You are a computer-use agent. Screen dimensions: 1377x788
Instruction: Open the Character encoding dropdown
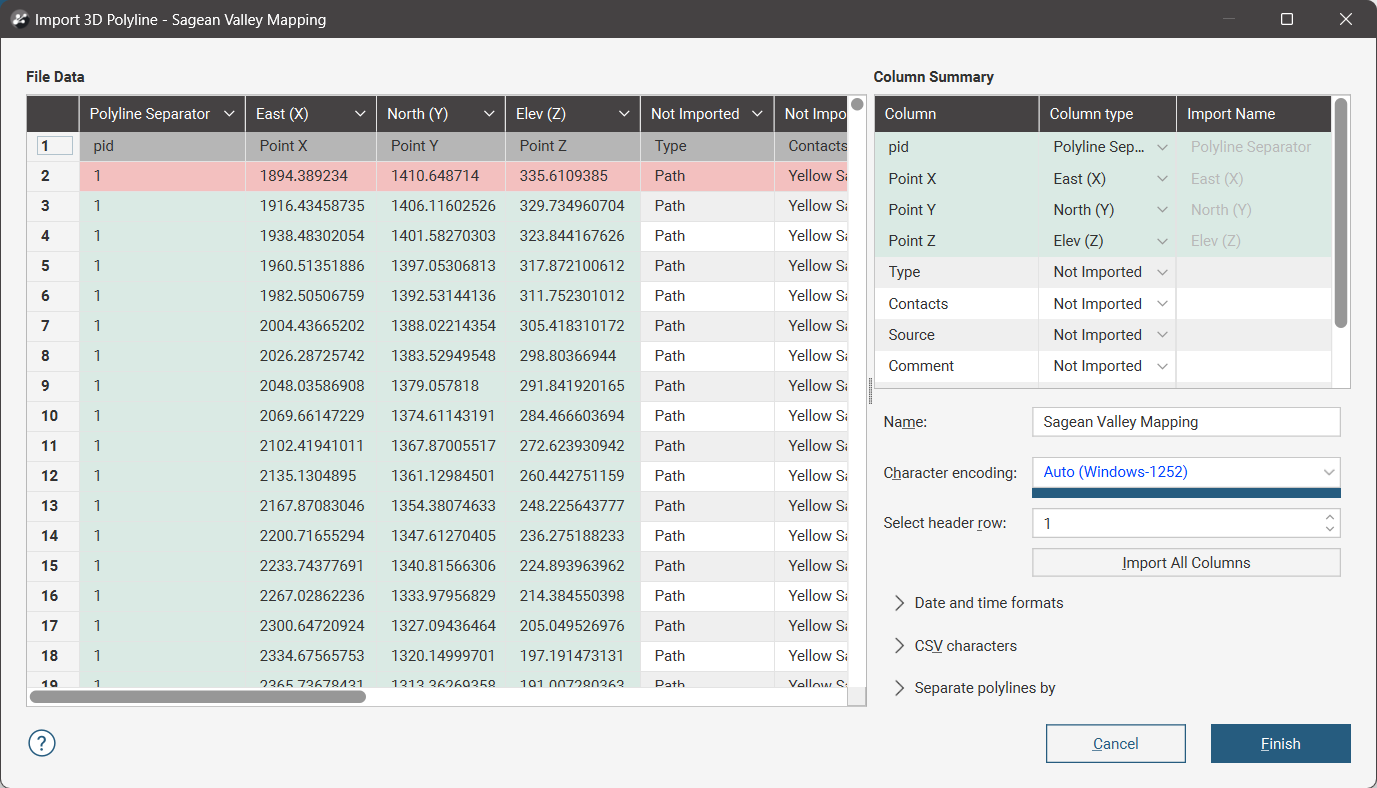pos(1185,472)
